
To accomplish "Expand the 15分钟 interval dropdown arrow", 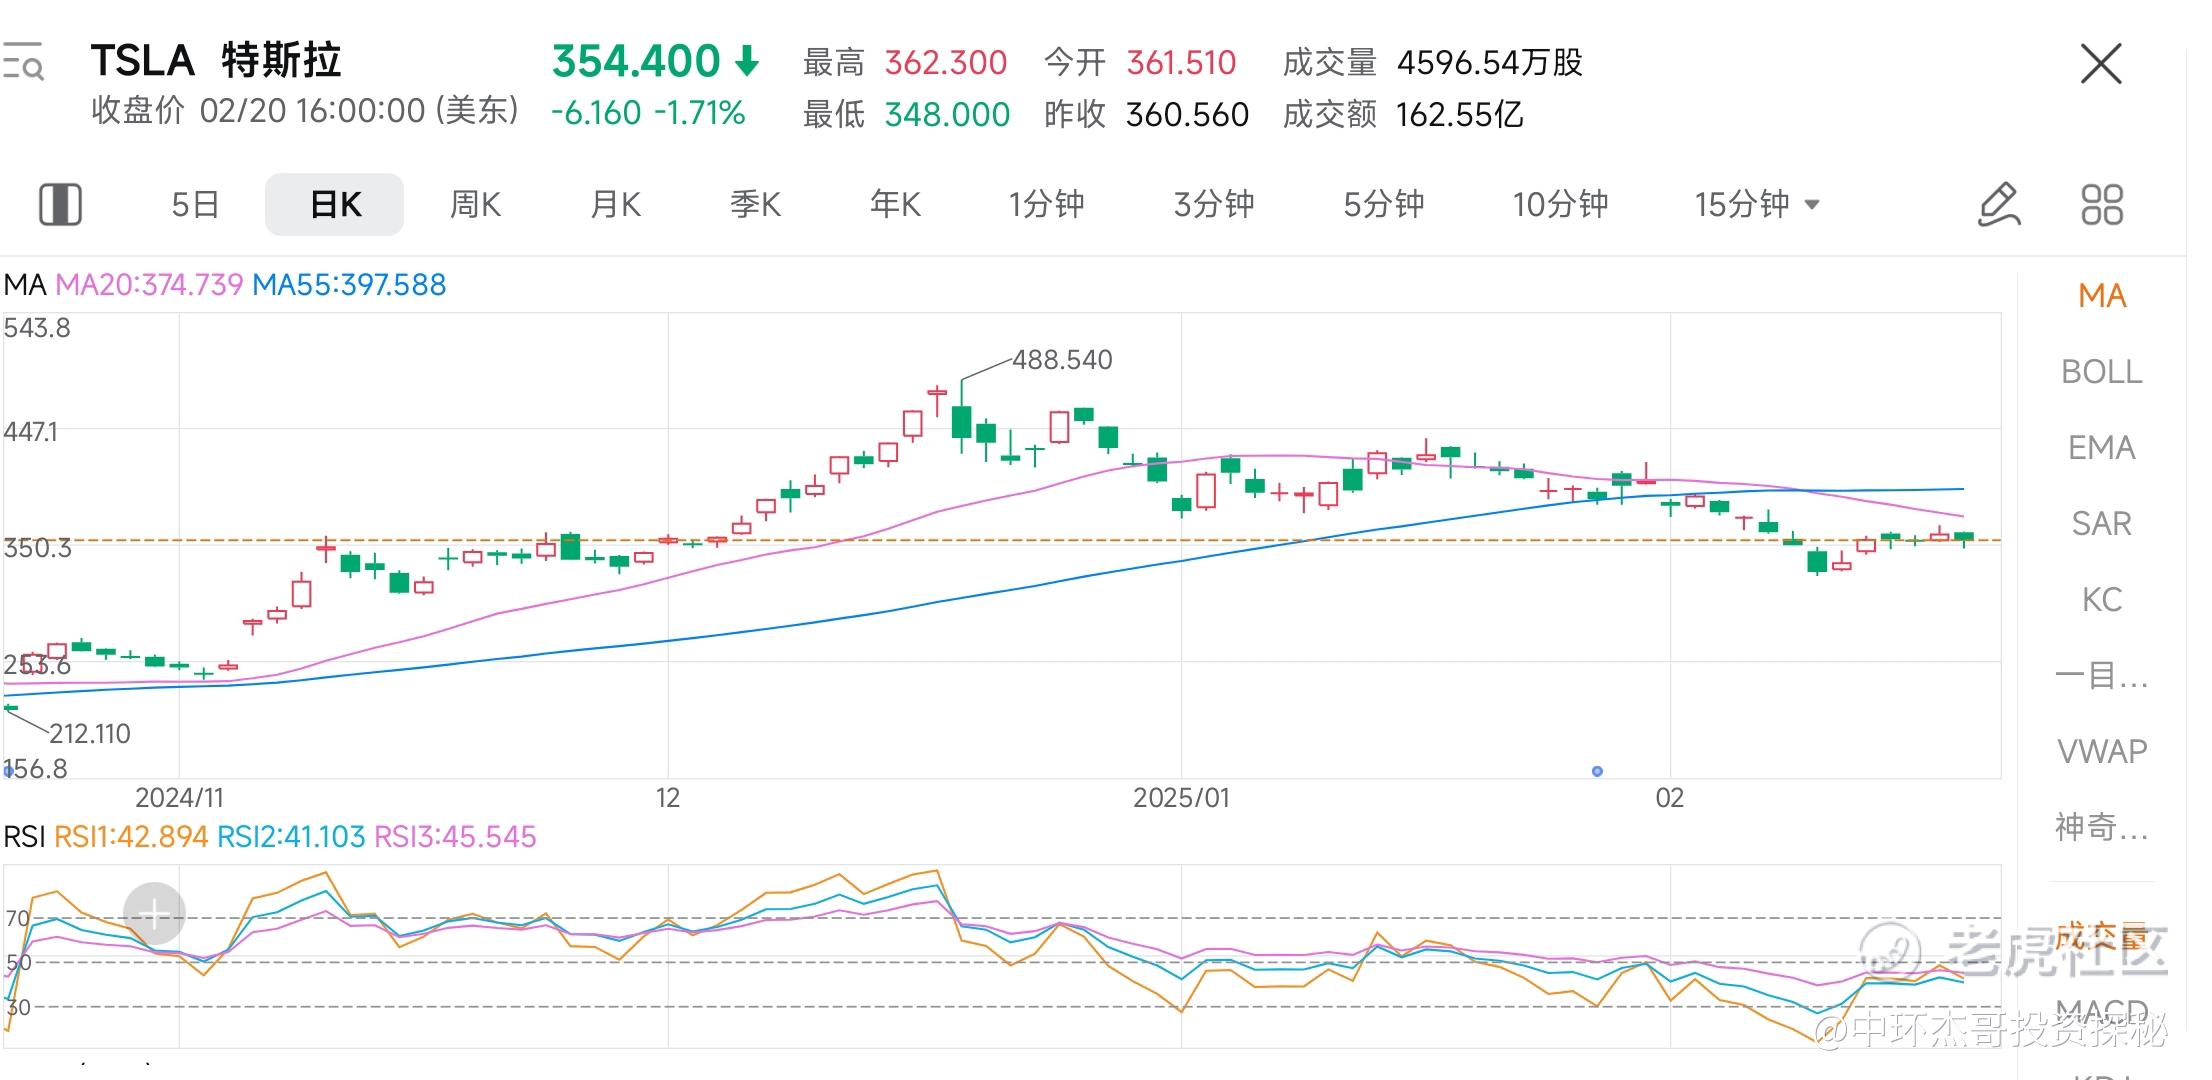I will point(1811,205).
